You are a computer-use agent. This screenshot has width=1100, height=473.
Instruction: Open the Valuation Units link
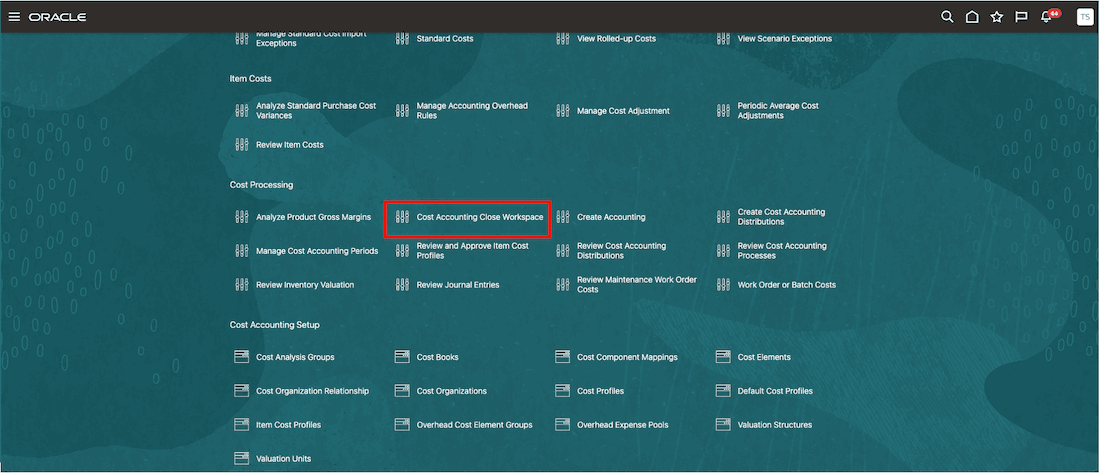pyautogui.click(x=283, y=458)
